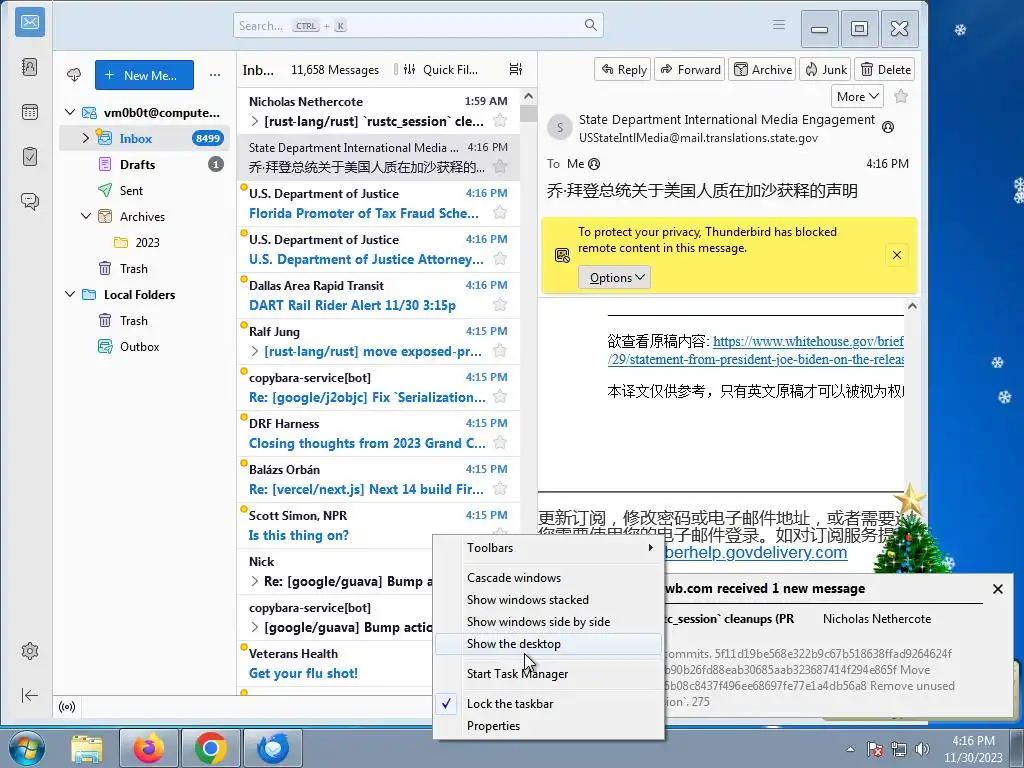Open the Mail space icon
The image size is (1024, 768).
(x=30, y=22)
